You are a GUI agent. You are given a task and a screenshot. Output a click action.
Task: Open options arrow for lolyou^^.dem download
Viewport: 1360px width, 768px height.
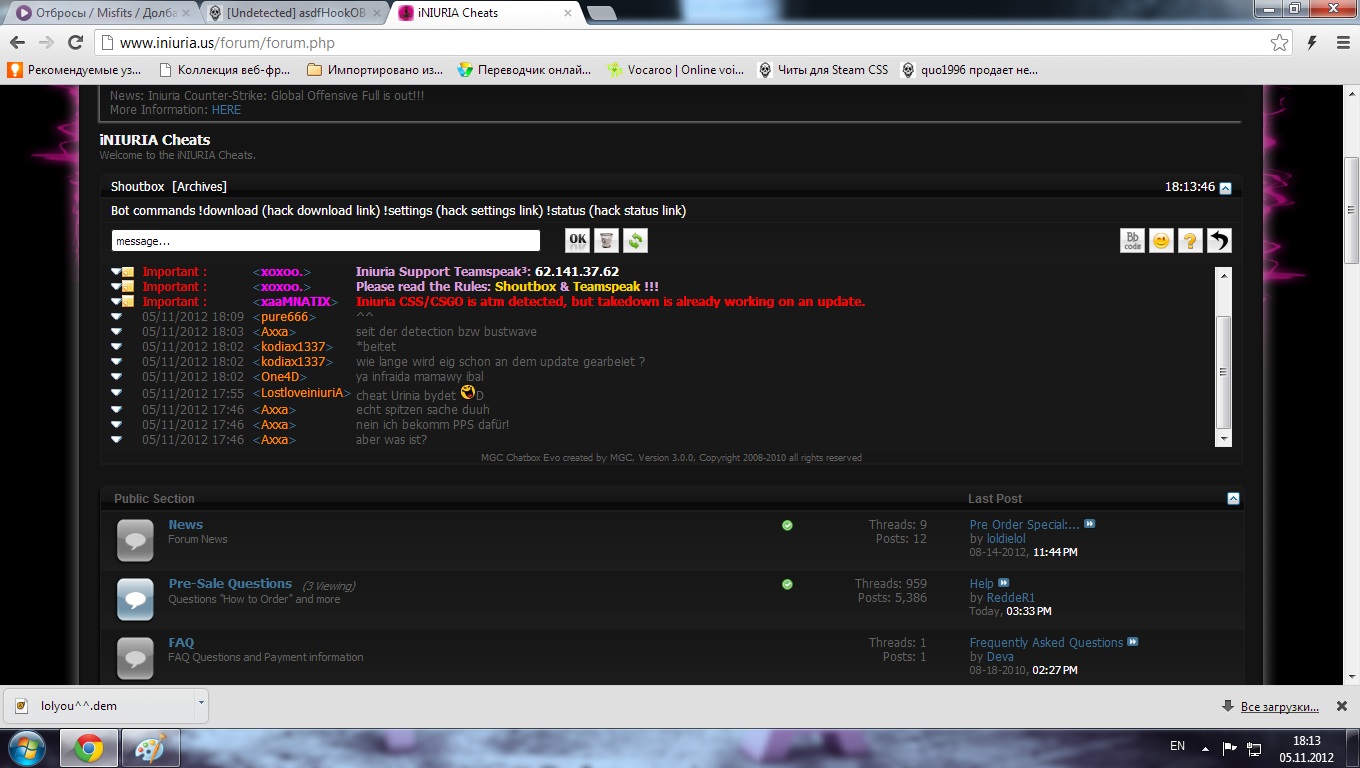click(201, 704)
